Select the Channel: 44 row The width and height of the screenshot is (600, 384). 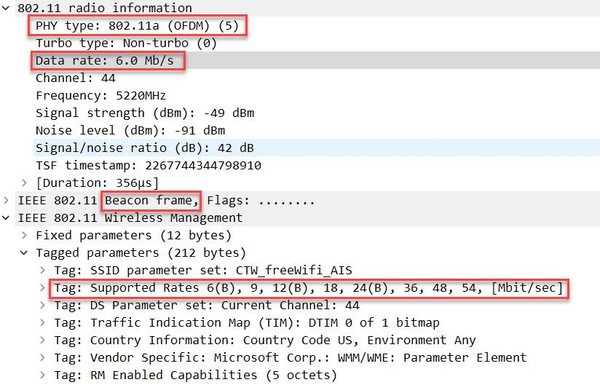(75, 78)
